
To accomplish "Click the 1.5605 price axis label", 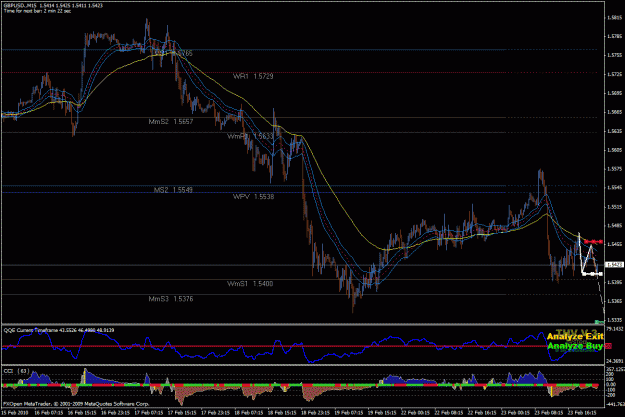I will click(x=614, y=150).
